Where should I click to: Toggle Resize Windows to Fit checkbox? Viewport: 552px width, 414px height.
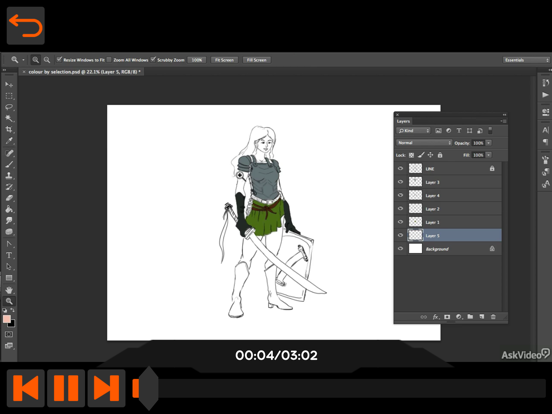59,59
